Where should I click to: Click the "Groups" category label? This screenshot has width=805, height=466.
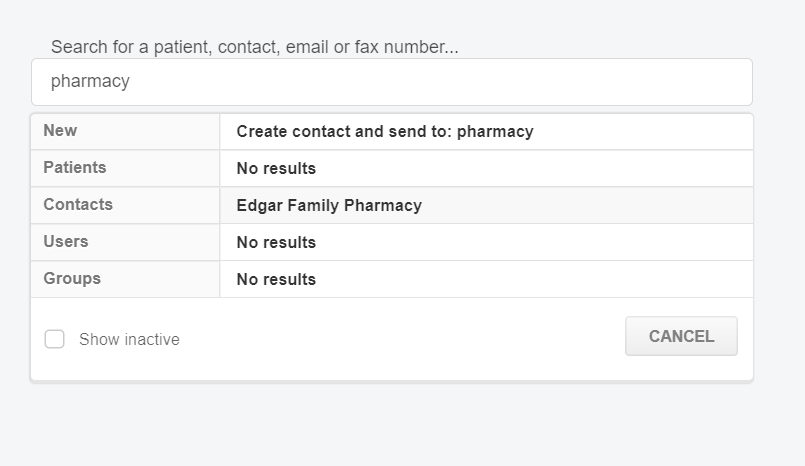point(72,279)
